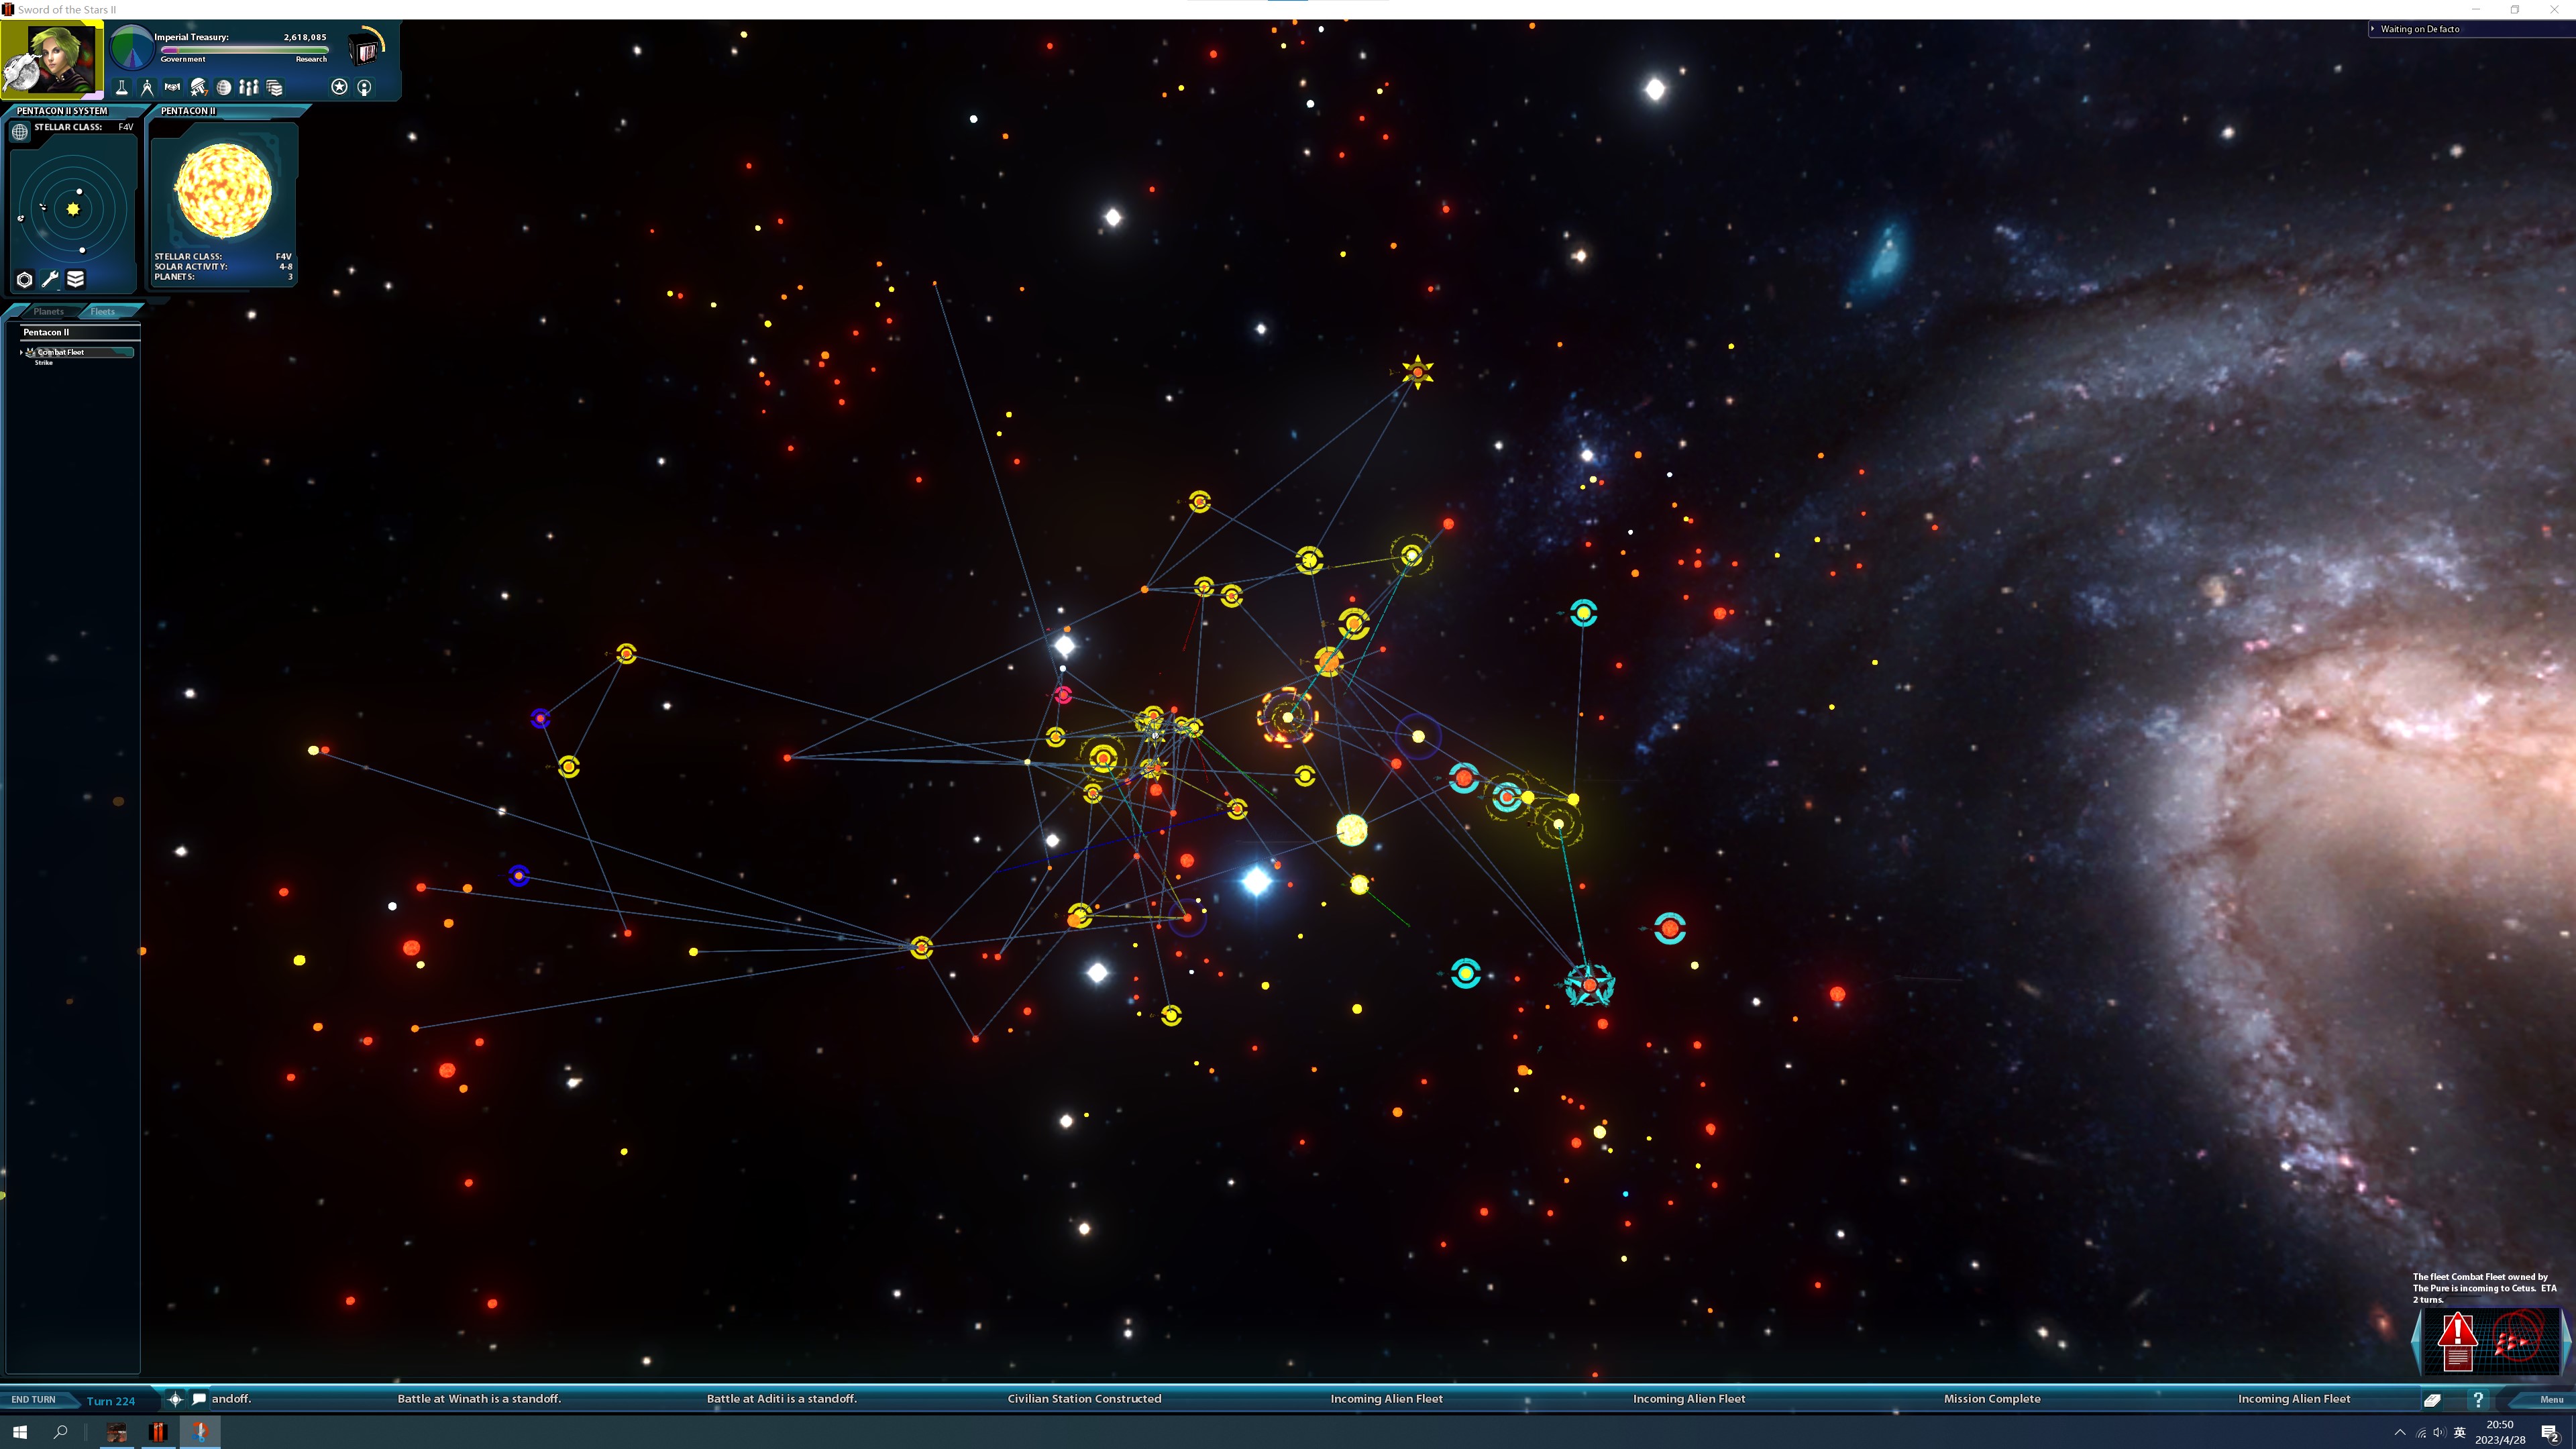Open the volume control in system tray
The width and height of the screenshot is (2576, 1449).
tap(2439, 1432)
